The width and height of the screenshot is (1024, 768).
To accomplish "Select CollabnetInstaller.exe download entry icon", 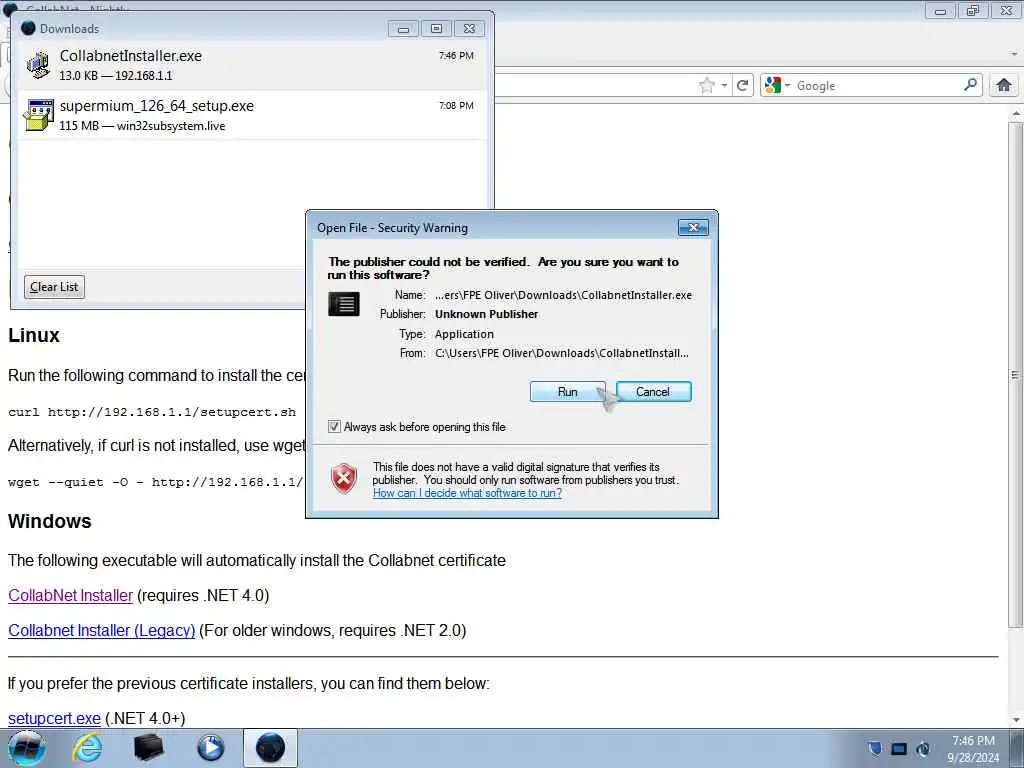I will (39, 65).
